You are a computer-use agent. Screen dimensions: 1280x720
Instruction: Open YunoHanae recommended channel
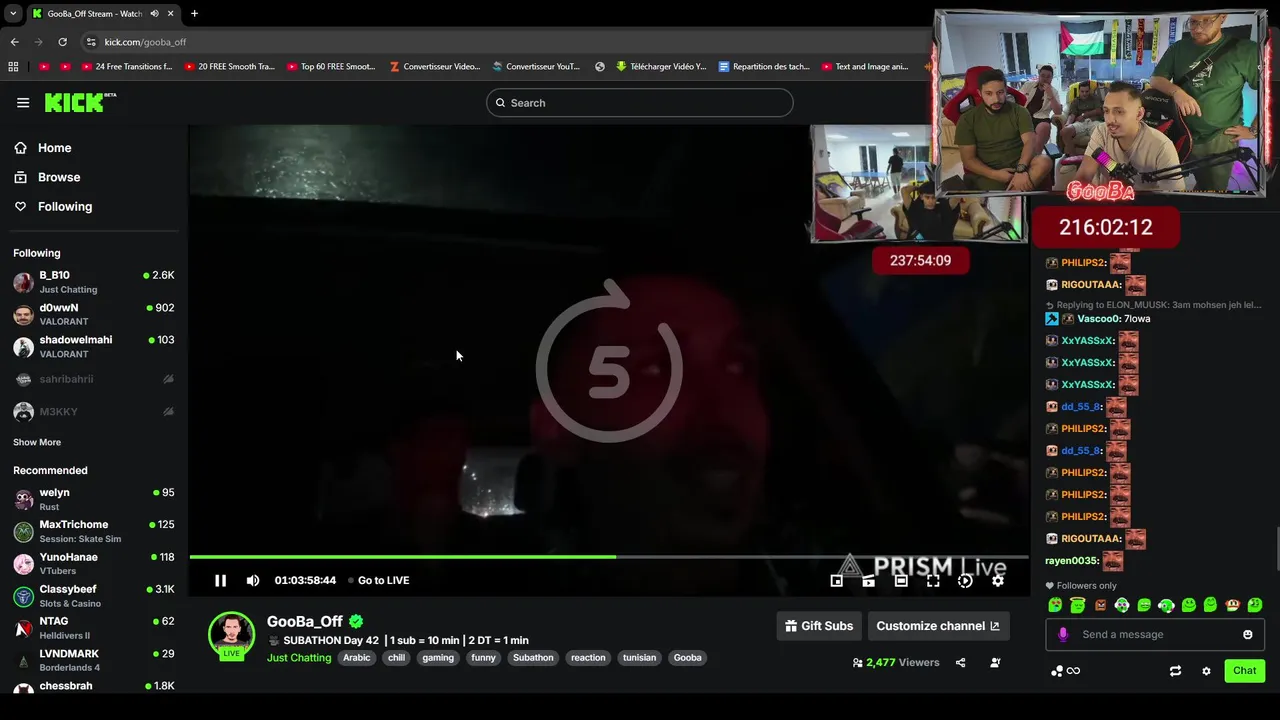pos(94,563)
